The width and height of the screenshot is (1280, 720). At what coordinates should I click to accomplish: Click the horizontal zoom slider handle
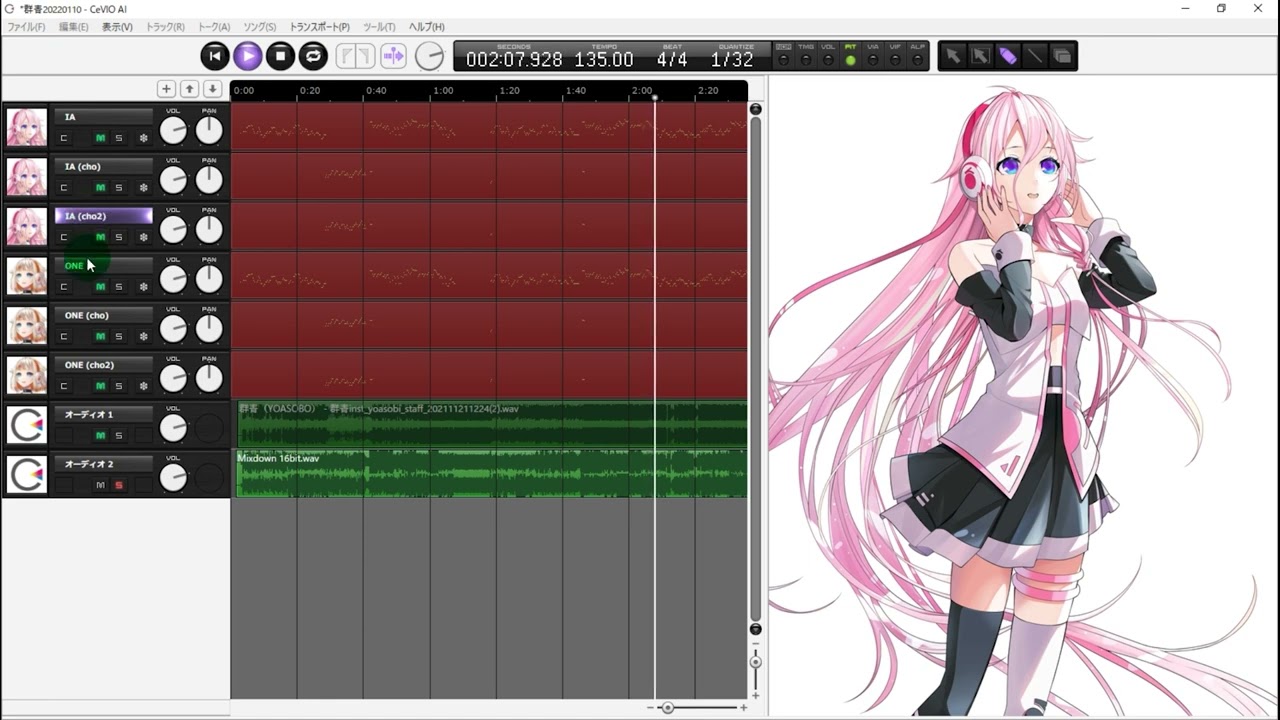click(x=668, y=708)
